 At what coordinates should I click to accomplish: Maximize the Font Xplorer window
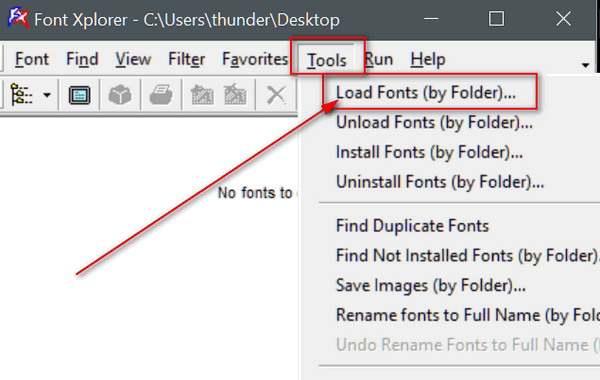tap(496, 18)
